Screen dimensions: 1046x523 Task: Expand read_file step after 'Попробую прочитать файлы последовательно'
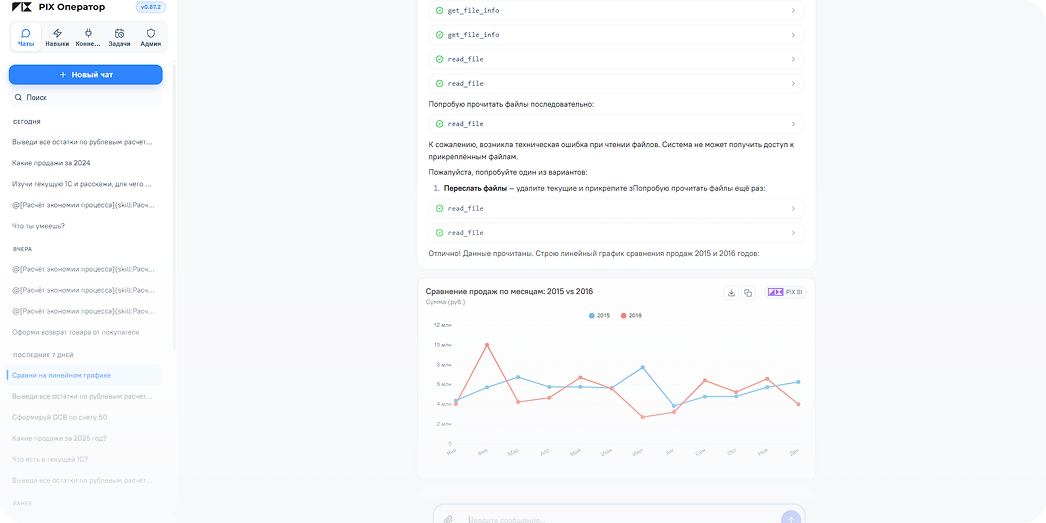pyautogui.click(x=616, y=124)
